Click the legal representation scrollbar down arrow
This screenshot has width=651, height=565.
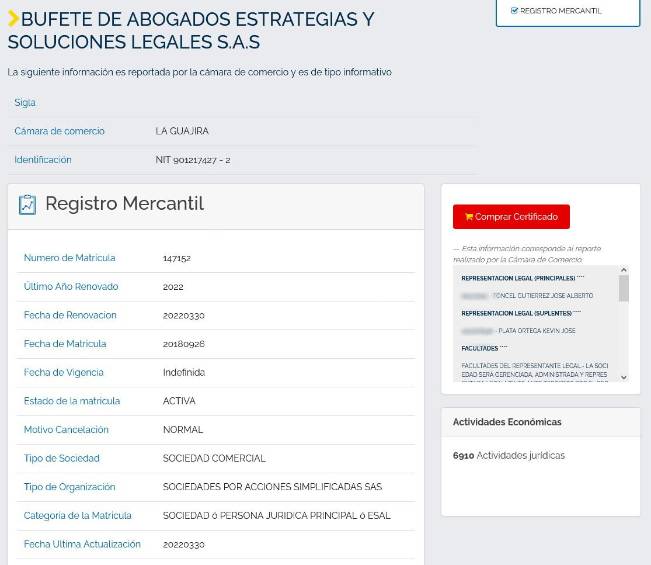pyautogui.click(x=623, y=377)
